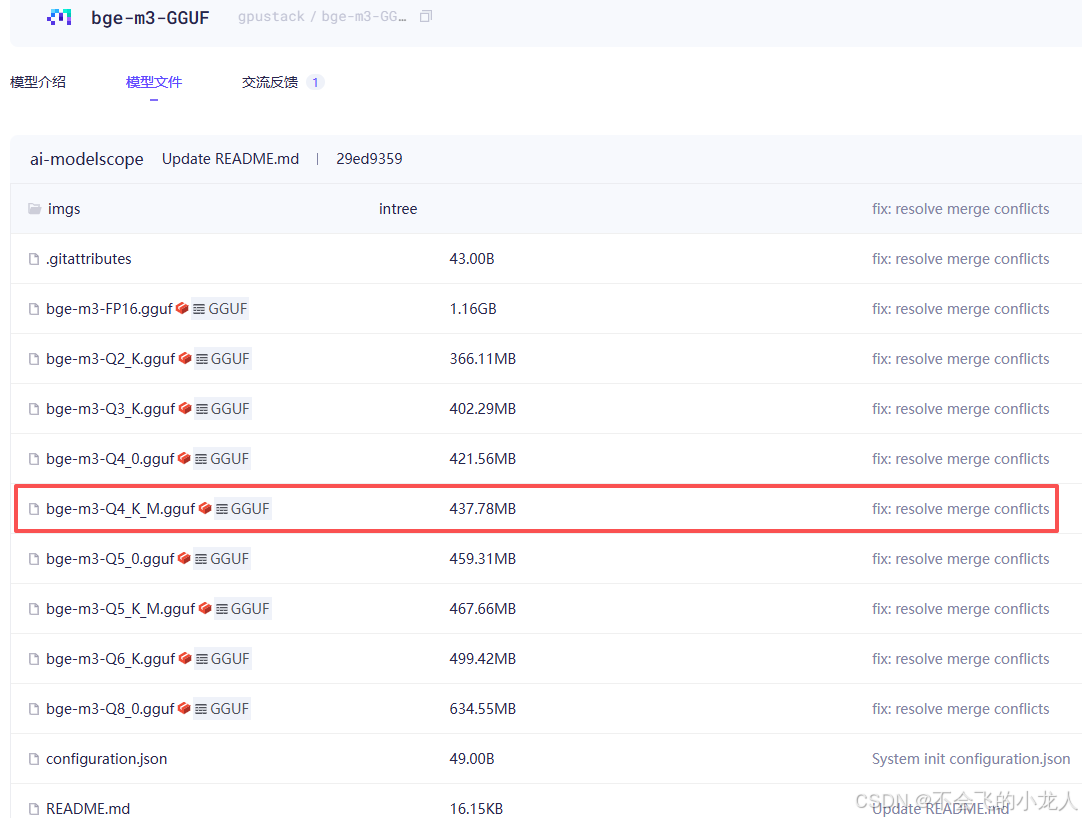Screen dimensions: 1082x818
Task: Click the size 437.78MB in Q4_K_M row
Action: (483, 509)
